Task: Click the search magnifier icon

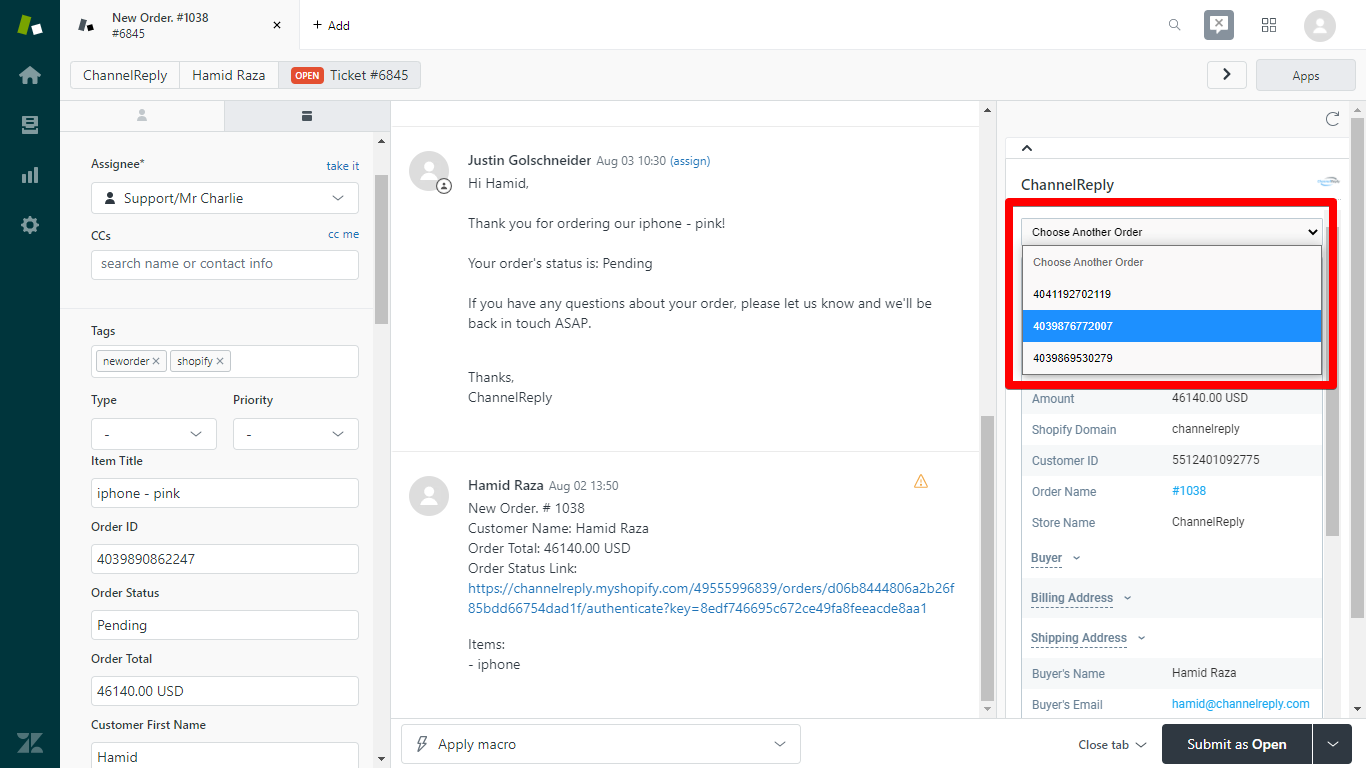Action: (1175, 25)
